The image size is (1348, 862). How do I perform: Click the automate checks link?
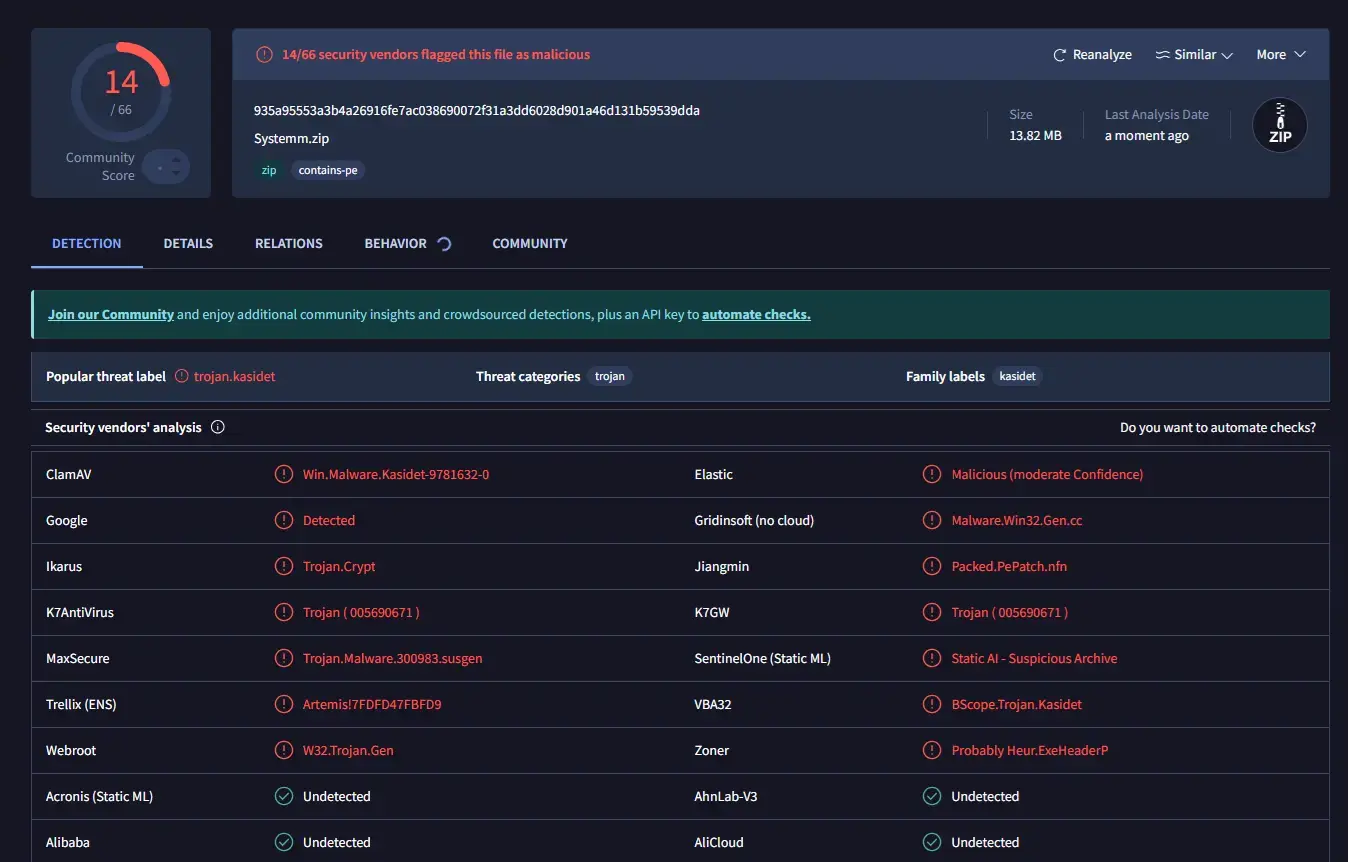(x=756, y=314)
